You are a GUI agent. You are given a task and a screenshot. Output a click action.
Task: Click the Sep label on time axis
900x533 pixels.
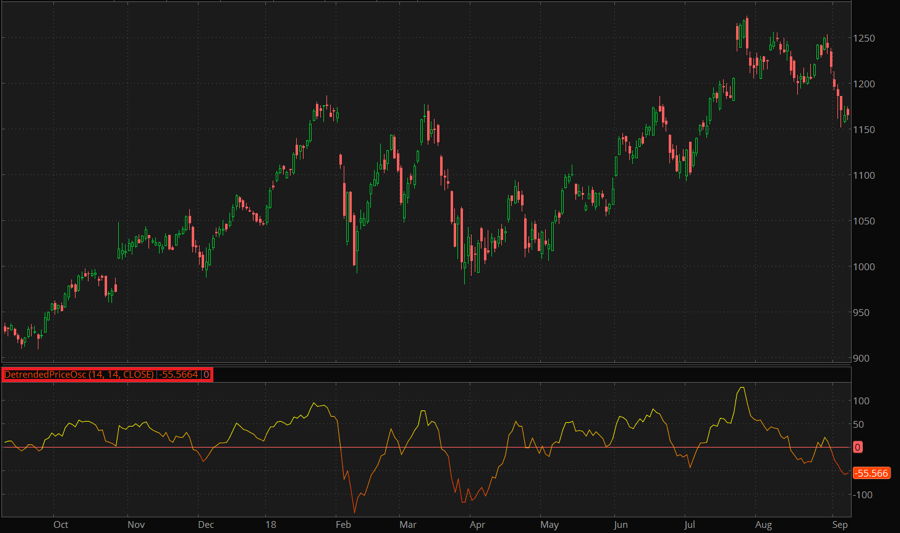coord(840,523)
